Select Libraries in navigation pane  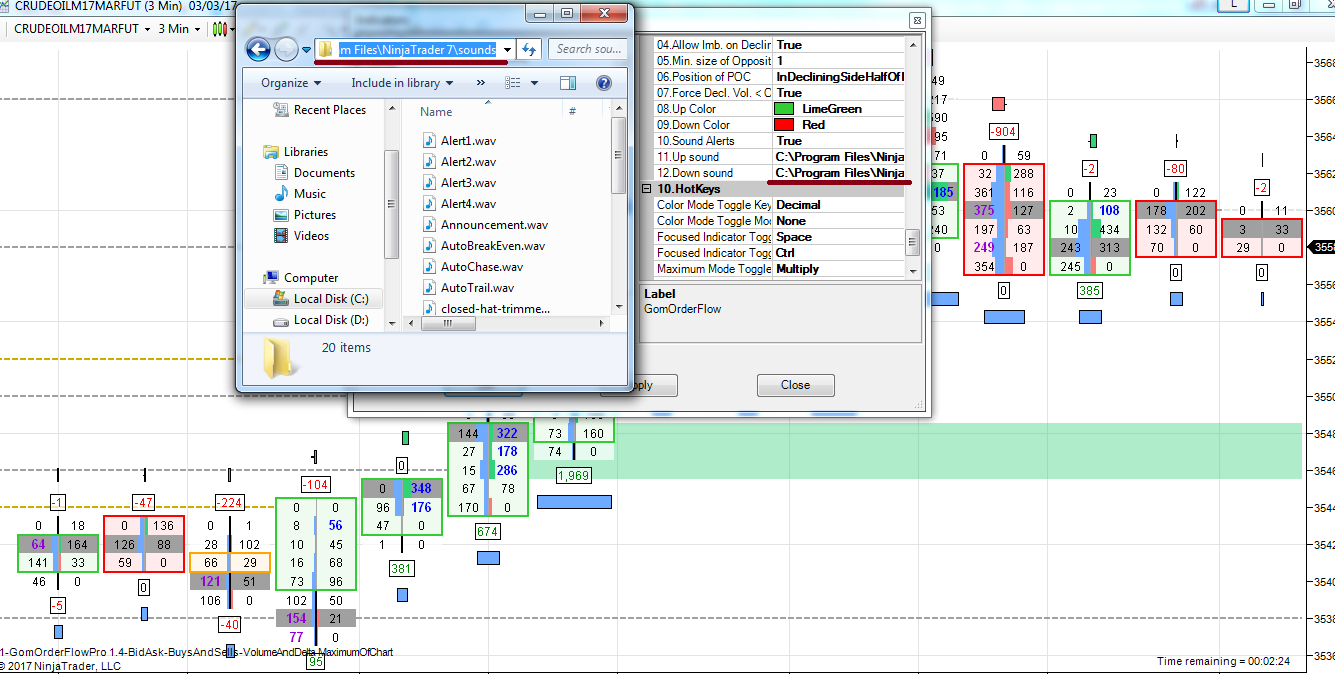[295, 152]
